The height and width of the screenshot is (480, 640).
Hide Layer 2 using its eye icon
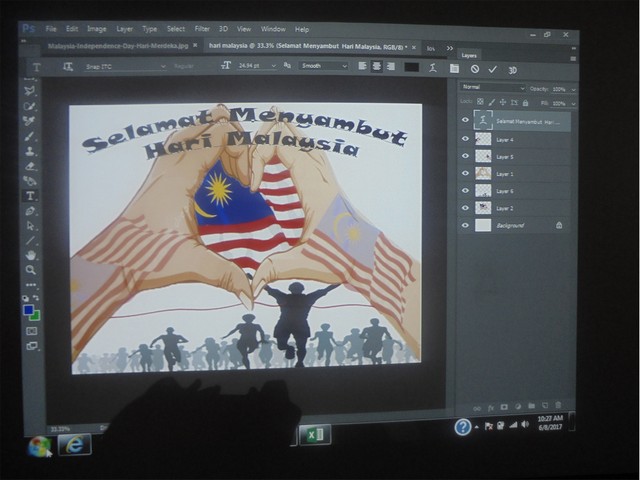point(465,208)
